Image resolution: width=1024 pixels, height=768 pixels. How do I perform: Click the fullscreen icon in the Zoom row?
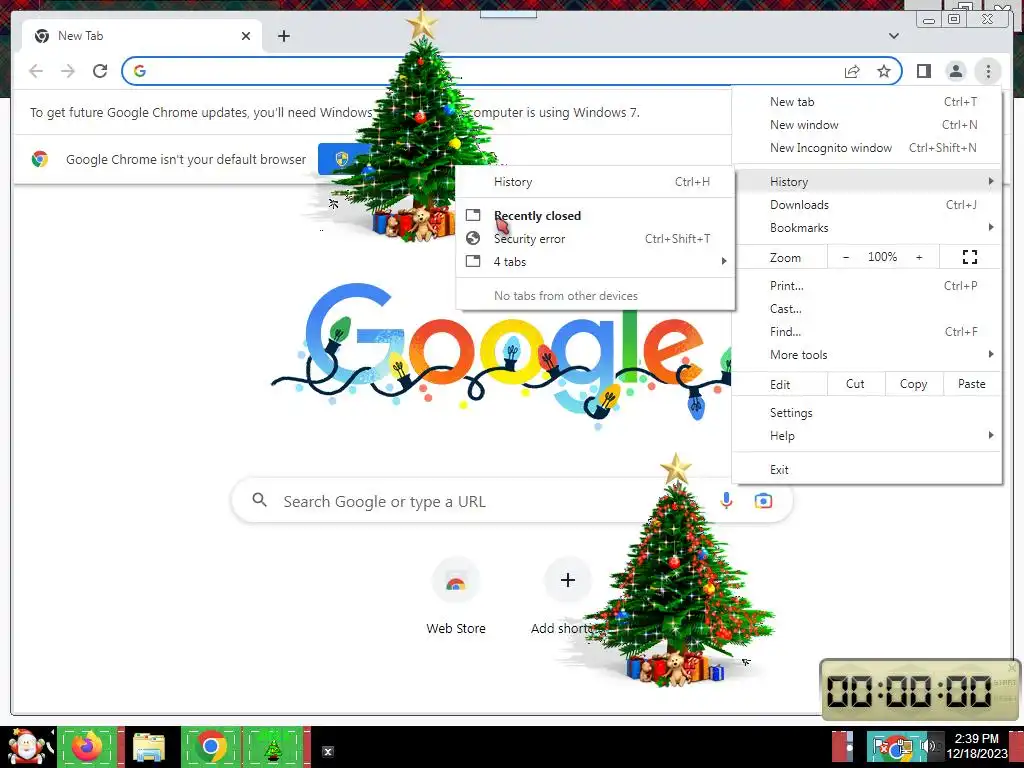(x=970, y=257)
